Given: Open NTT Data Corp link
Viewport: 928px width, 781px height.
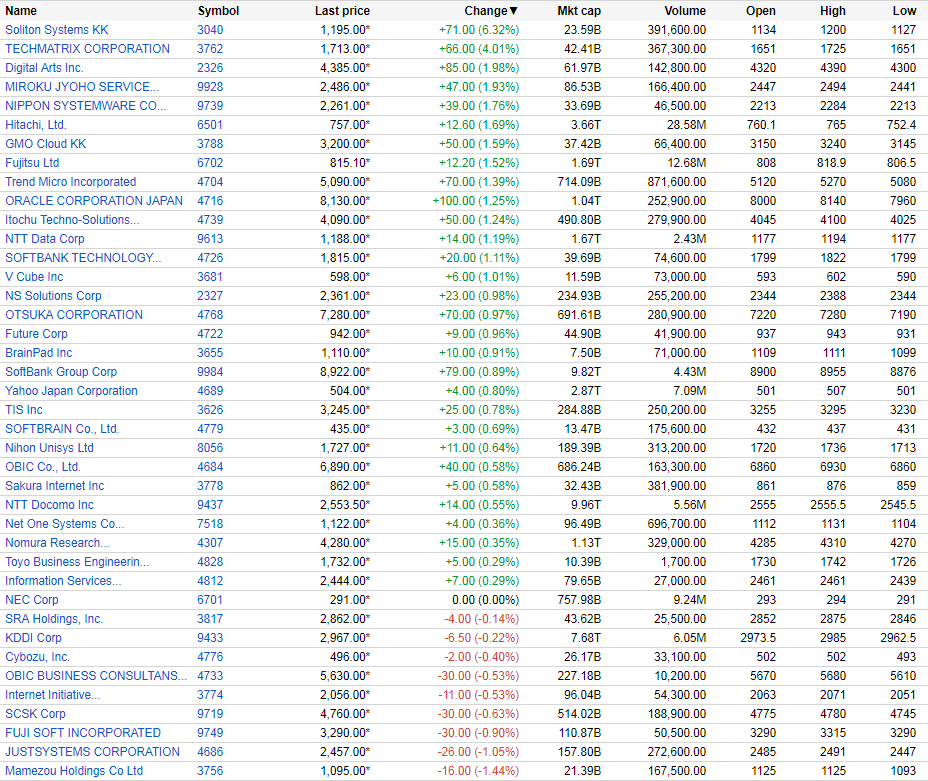Looking at the screenshot, I should [45, 238].
